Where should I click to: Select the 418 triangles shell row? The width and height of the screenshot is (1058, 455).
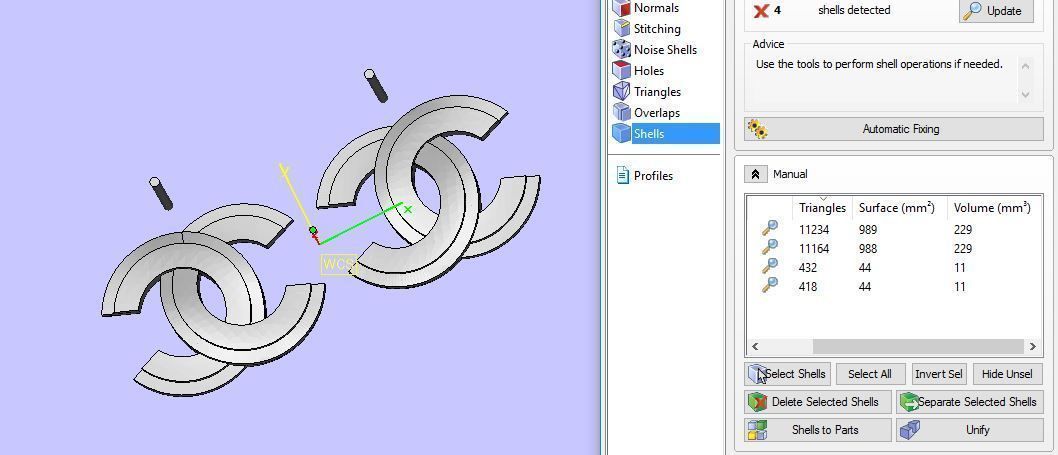click(892, 286)
